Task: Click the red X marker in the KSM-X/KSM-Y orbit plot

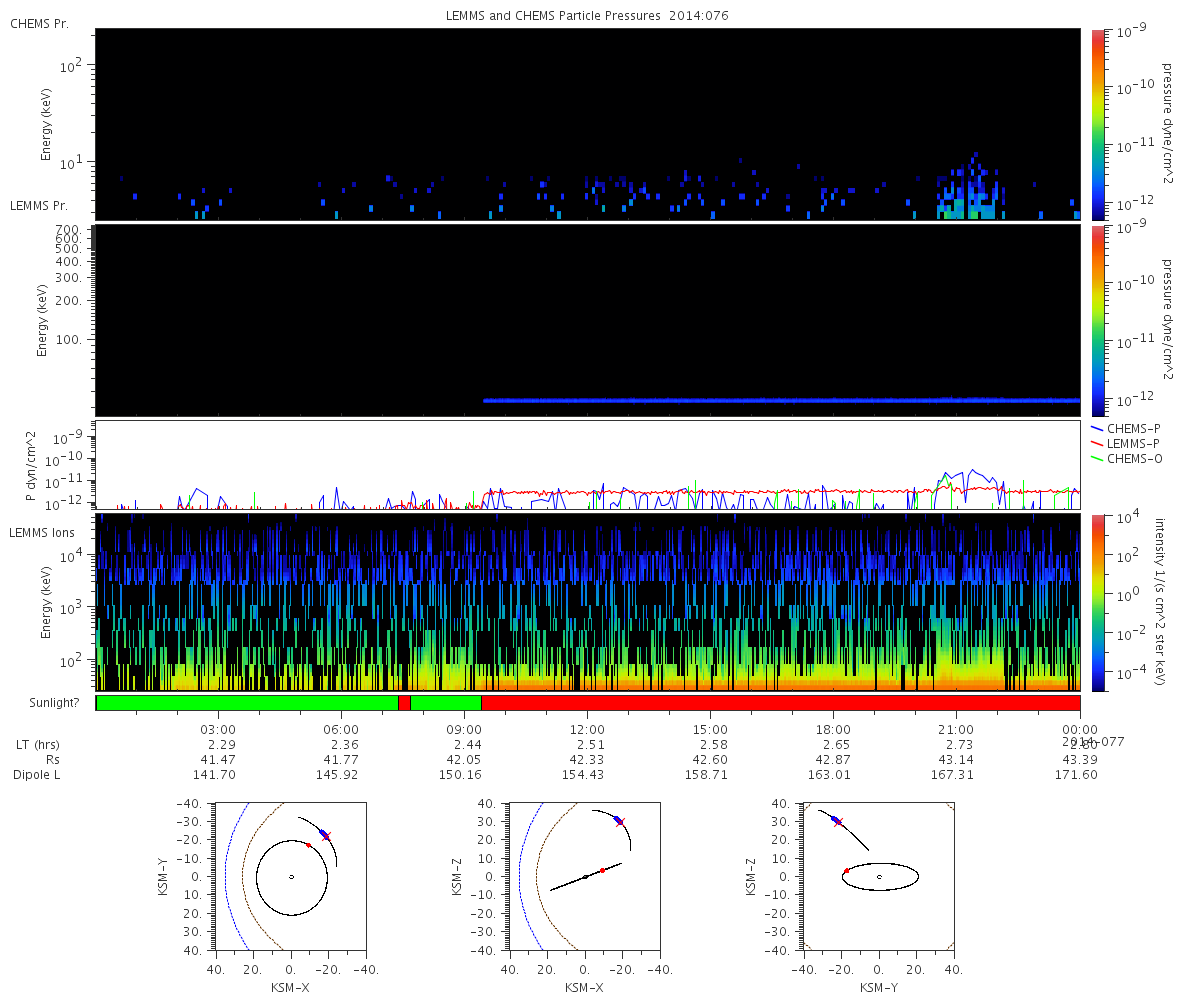Action: tap(326, 836)
